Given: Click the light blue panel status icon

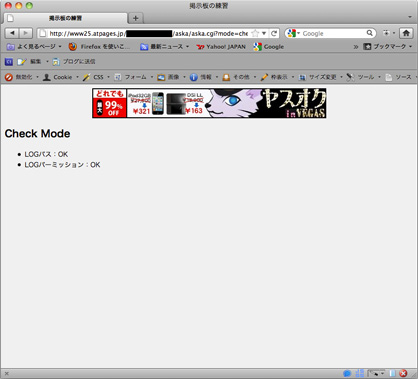Looking at the screenshot, I should pyautogui.click(x=393, y=373).
